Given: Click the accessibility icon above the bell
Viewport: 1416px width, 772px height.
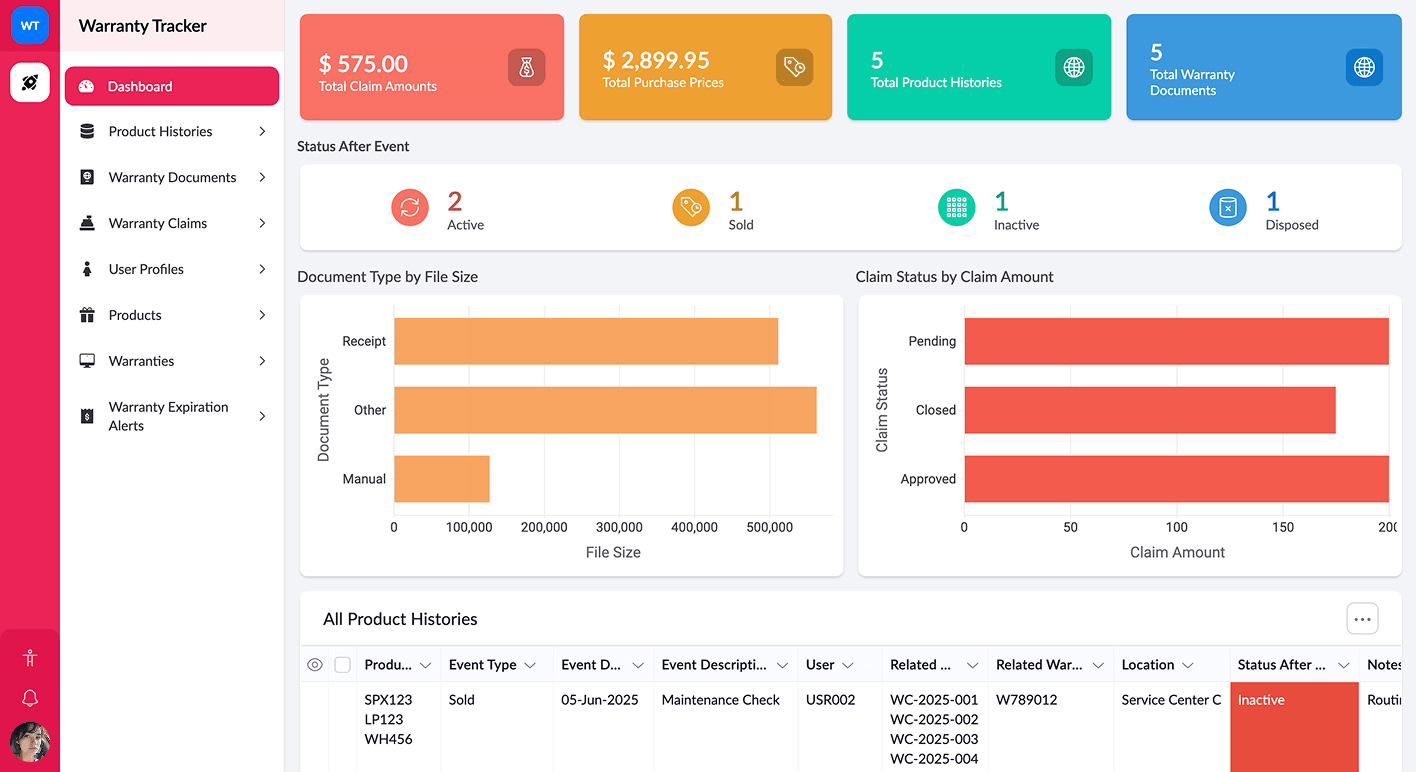Looking at the screenshot, I should point(30,658).
